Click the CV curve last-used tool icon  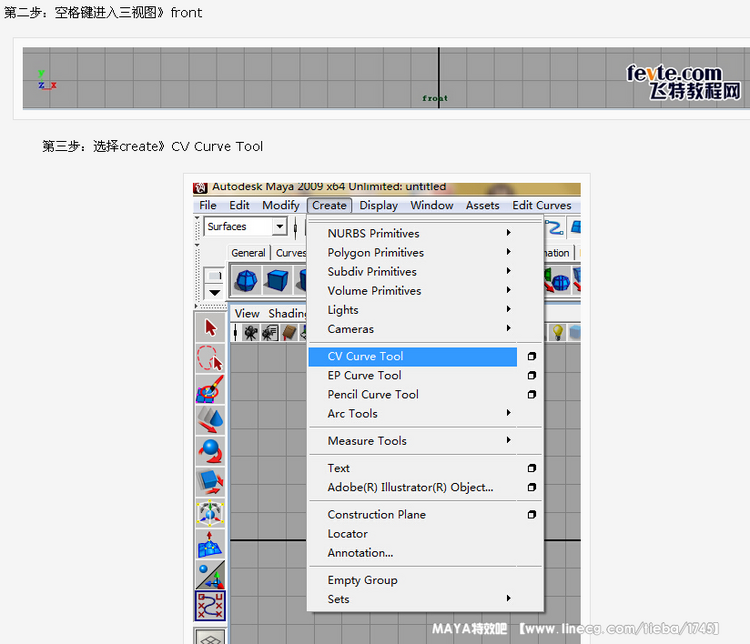coord(210,606)
